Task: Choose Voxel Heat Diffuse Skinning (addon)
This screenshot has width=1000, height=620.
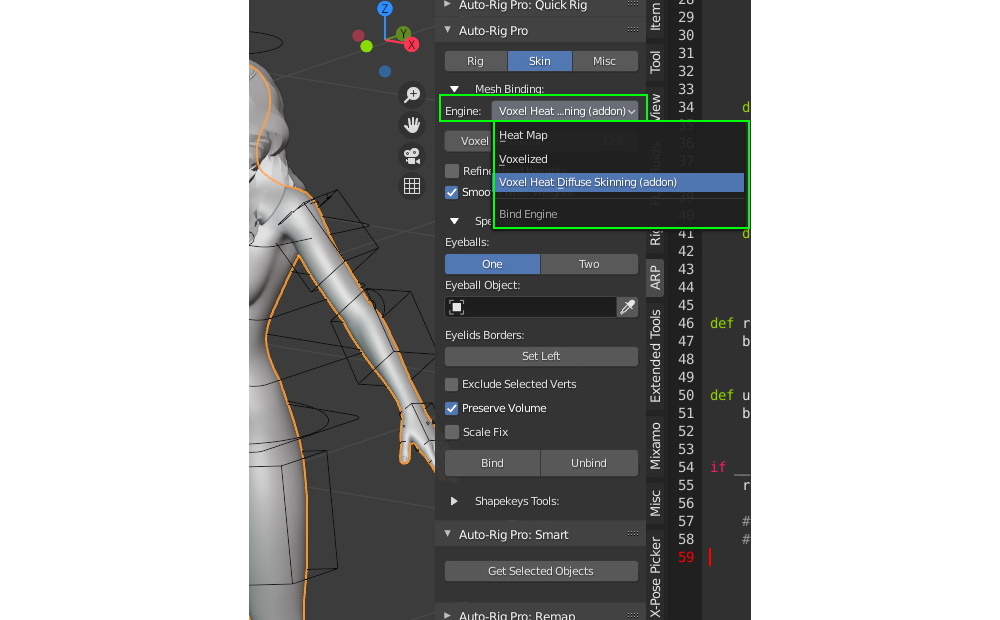Action: [619, 182]
